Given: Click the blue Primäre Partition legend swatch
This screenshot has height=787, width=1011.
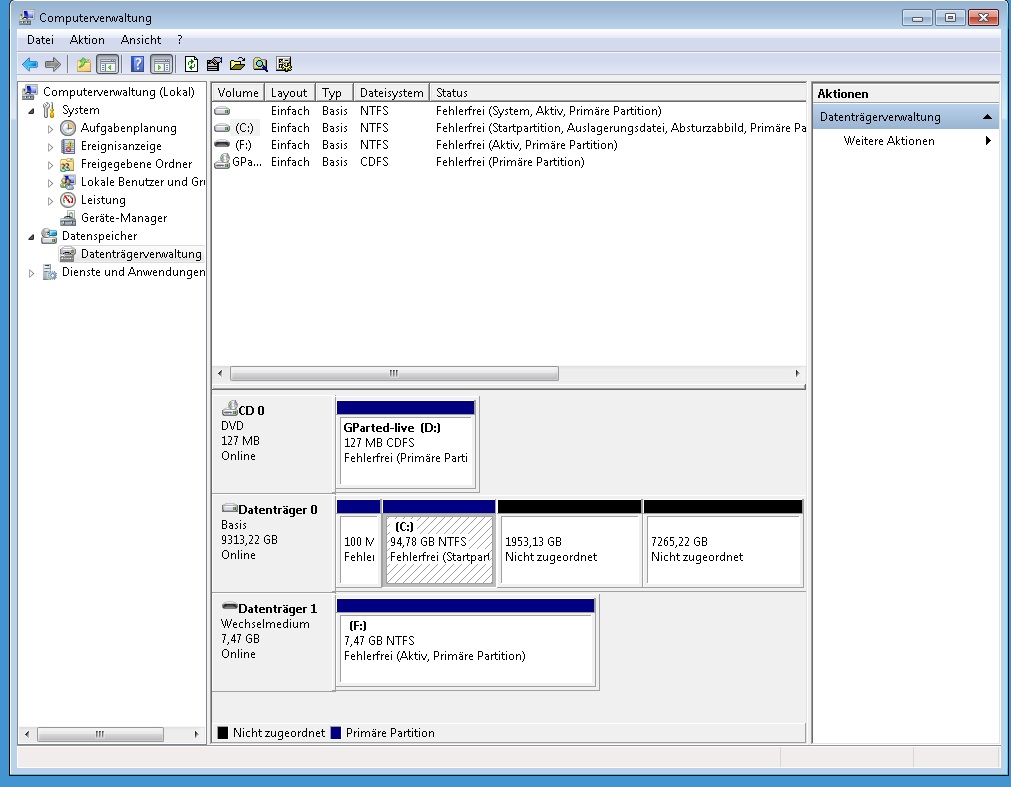Looking at the screenshot, I should pos(335,733).
